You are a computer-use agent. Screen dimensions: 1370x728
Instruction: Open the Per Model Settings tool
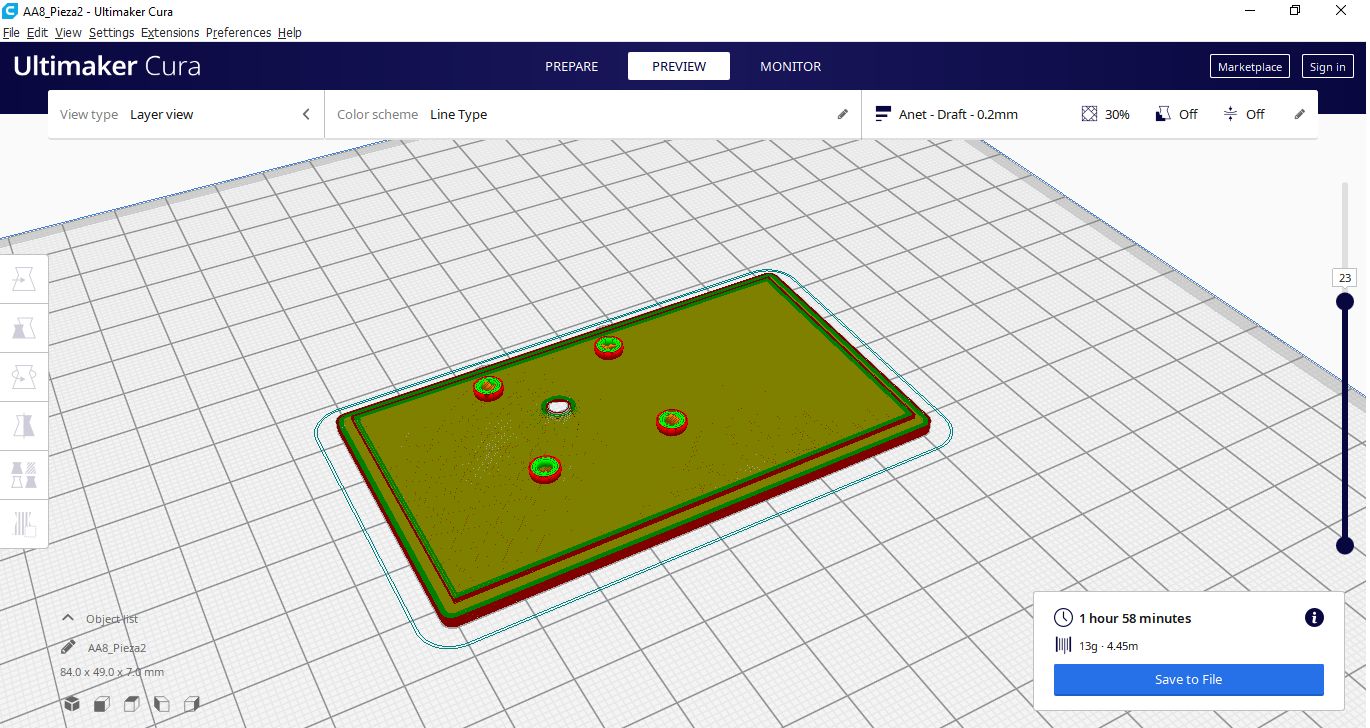coord(24,474)
